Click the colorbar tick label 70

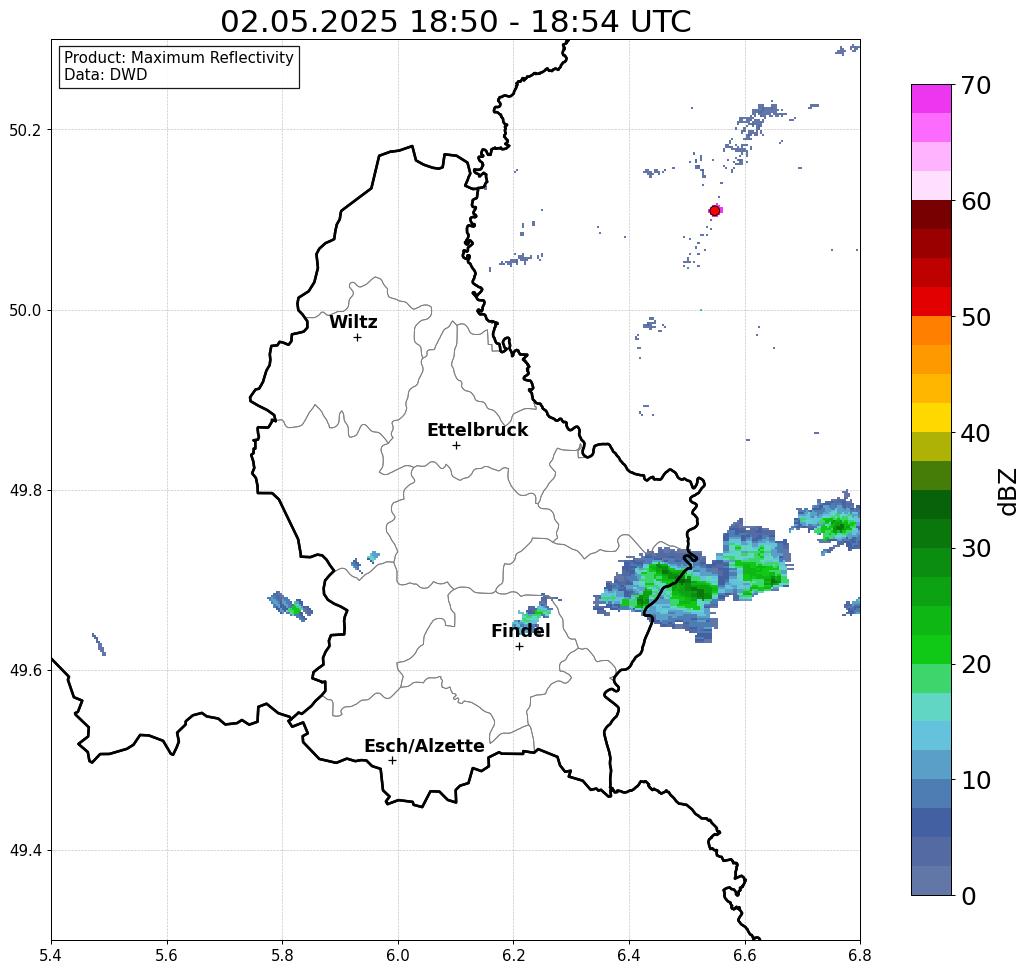click(x=976, y=86)
